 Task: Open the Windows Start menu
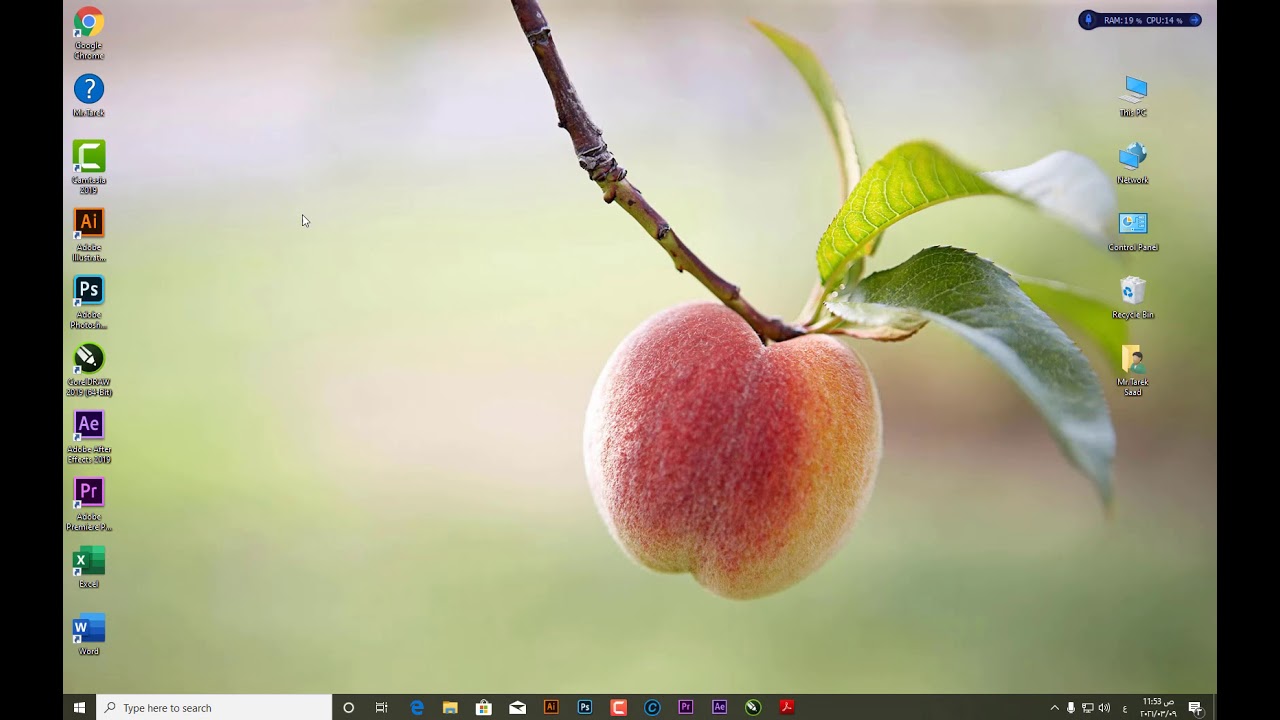tap(79, 707)
